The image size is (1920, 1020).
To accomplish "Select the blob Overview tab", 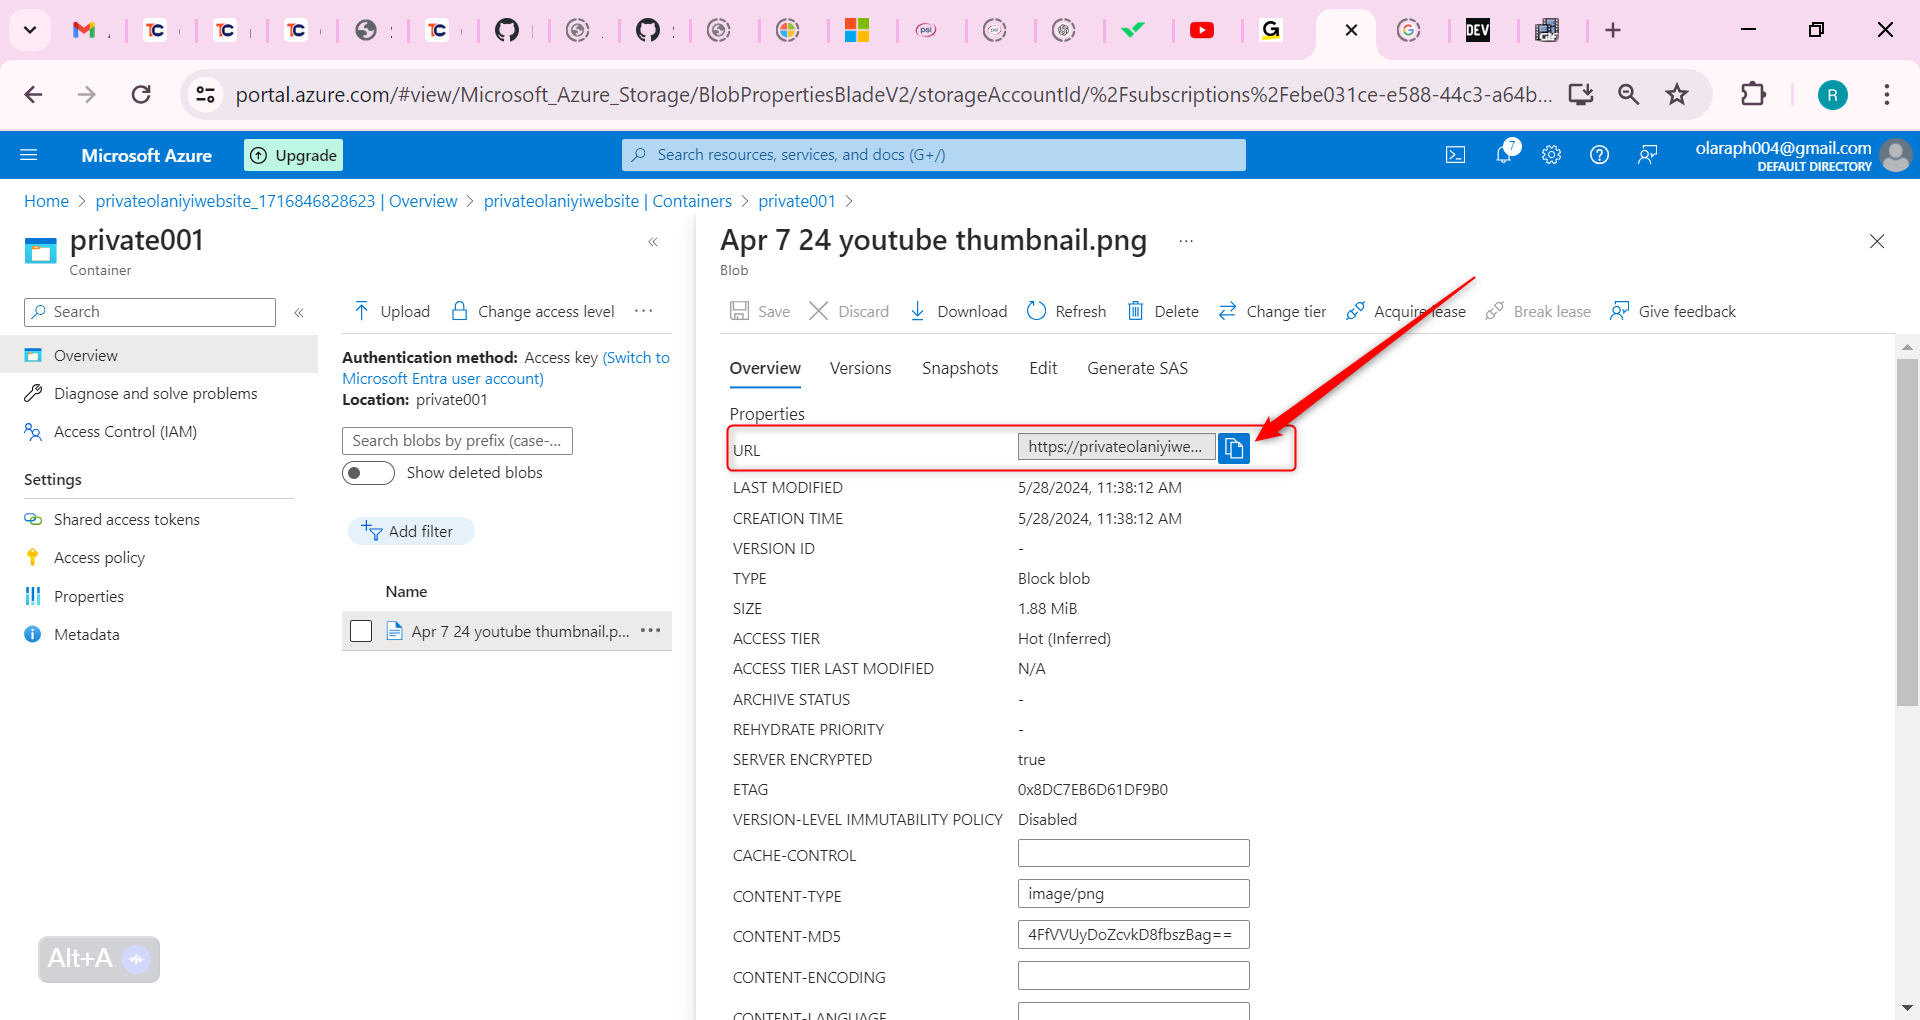I will [765, 368].
